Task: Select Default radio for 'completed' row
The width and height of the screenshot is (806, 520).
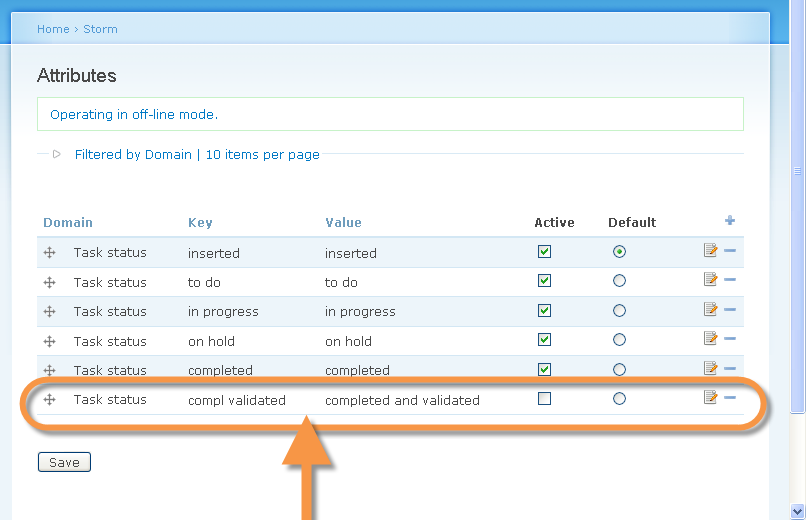Action: [x=619, y=370]
